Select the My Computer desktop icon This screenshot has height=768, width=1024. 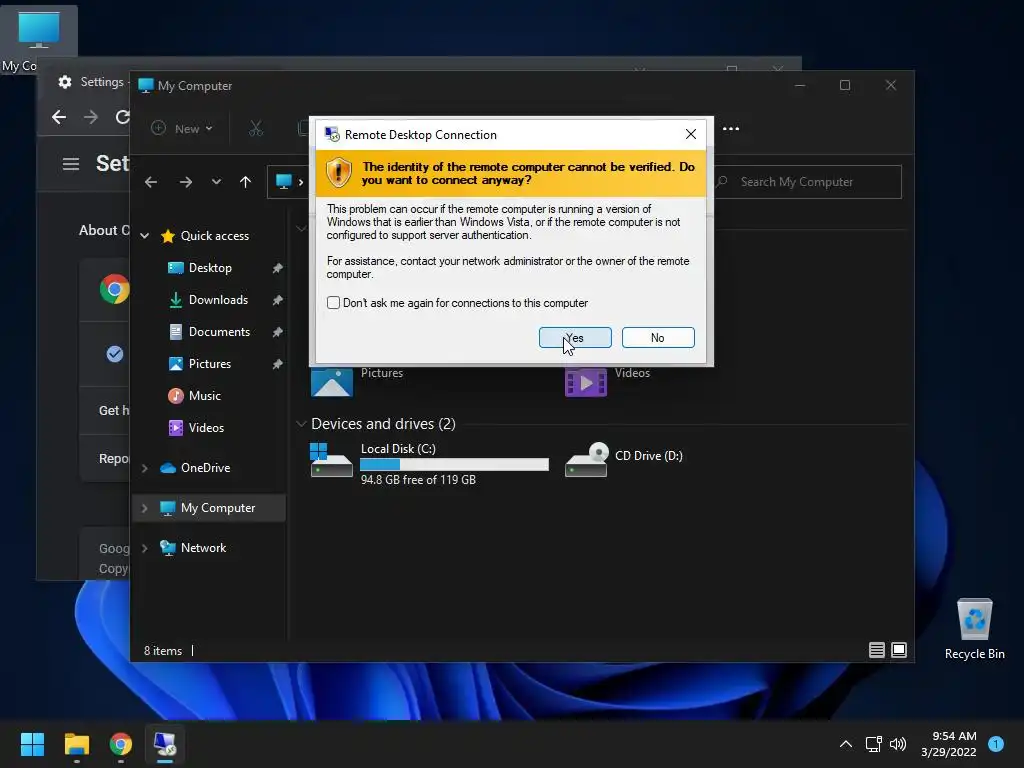(x=39, y=38)
